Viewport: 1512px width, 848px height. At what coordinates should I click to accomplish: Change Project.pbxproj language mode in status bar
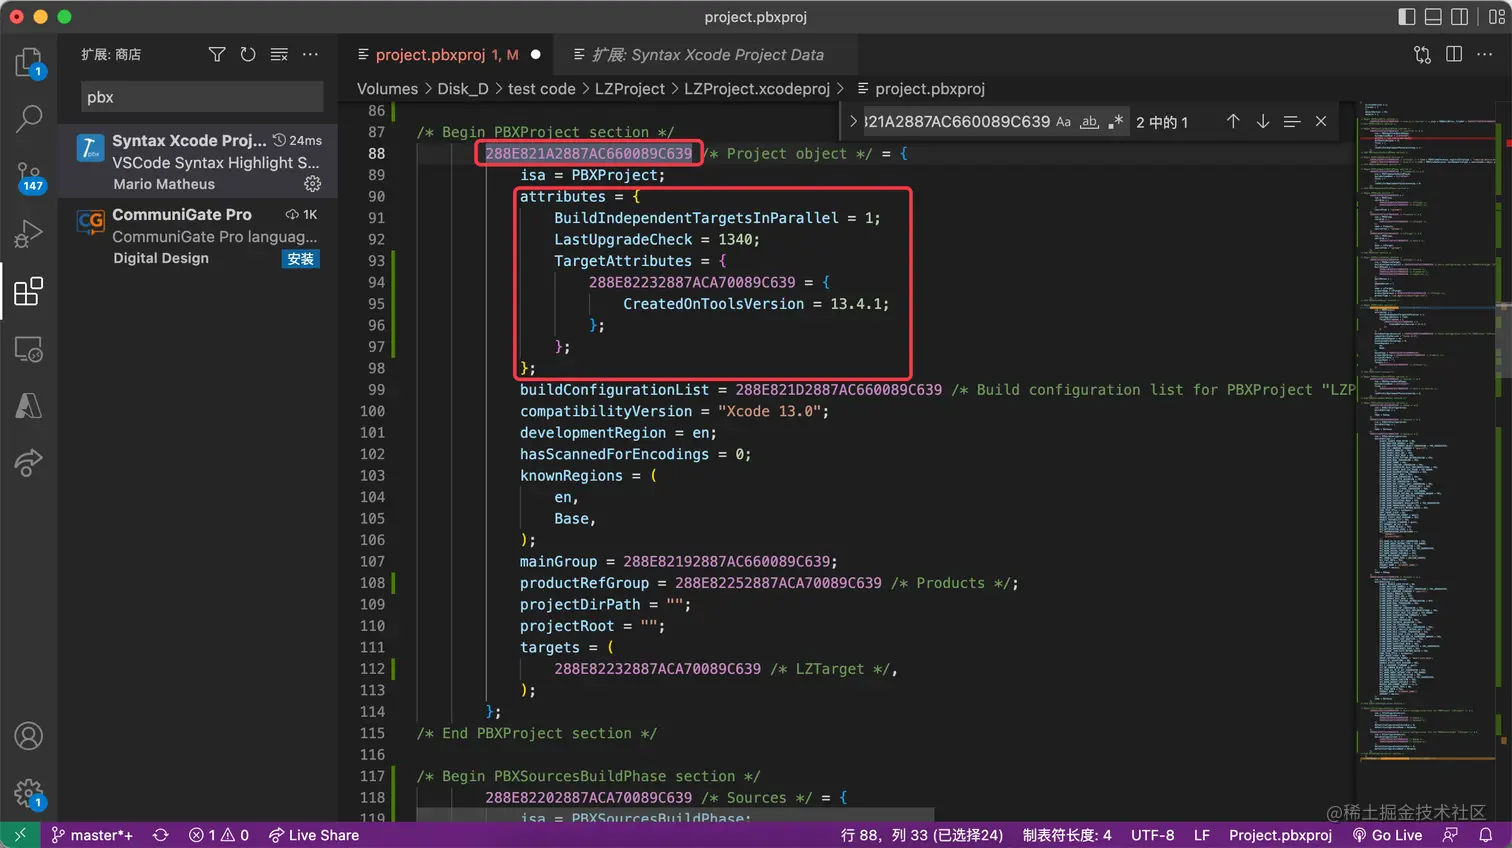click(1280, 835)
